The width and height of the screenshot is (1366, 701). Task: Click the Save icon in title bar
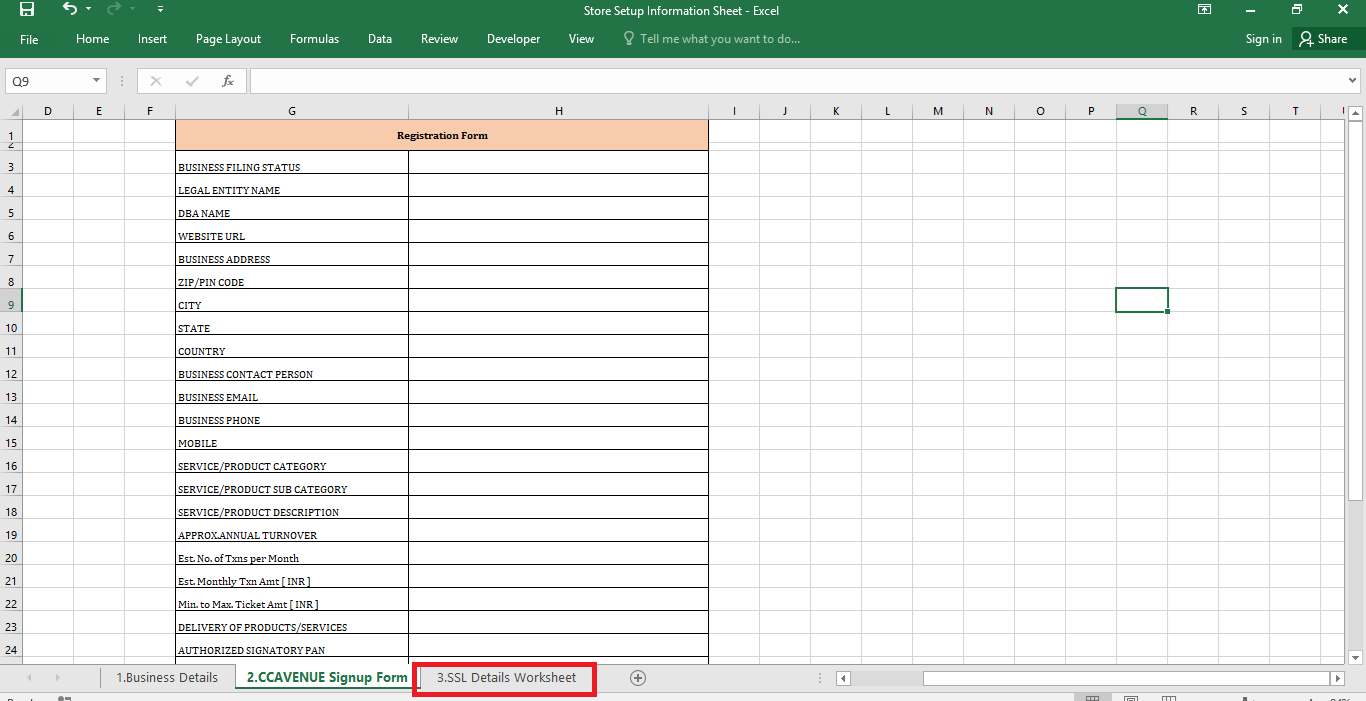27,10
